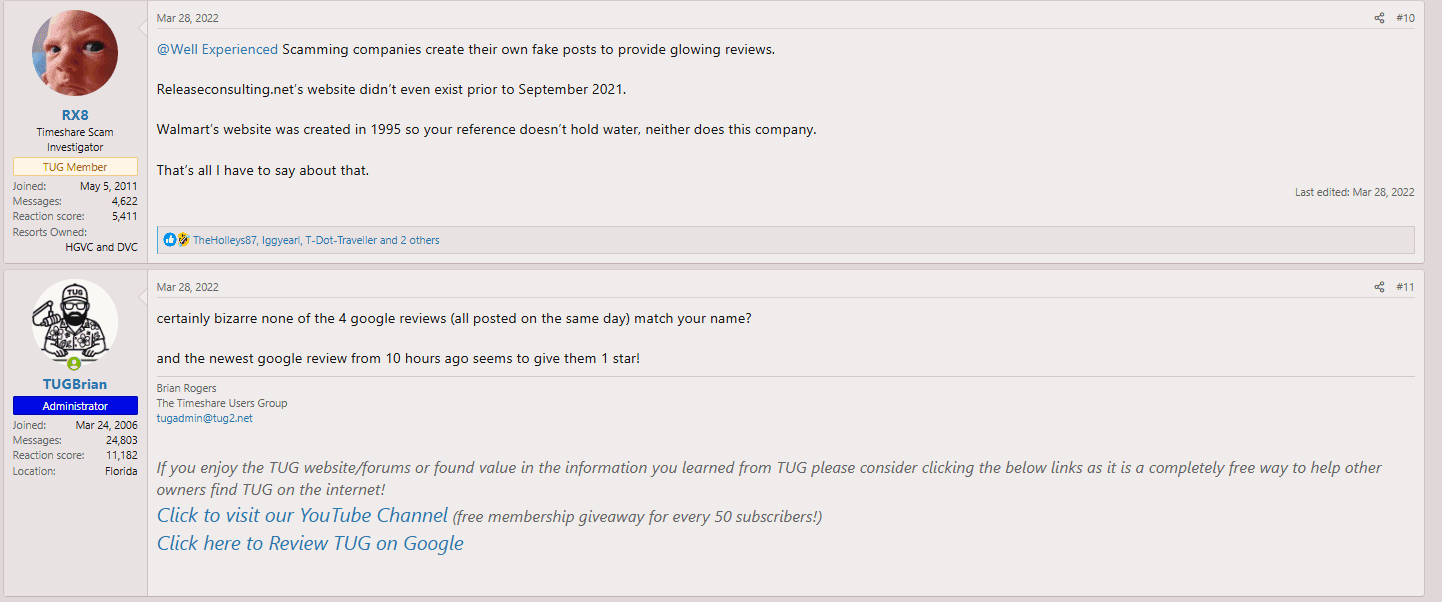This screenshot has width=1442, height=602.
Task: Click the Administrator badge under TUGBrian
Action: 75,406
